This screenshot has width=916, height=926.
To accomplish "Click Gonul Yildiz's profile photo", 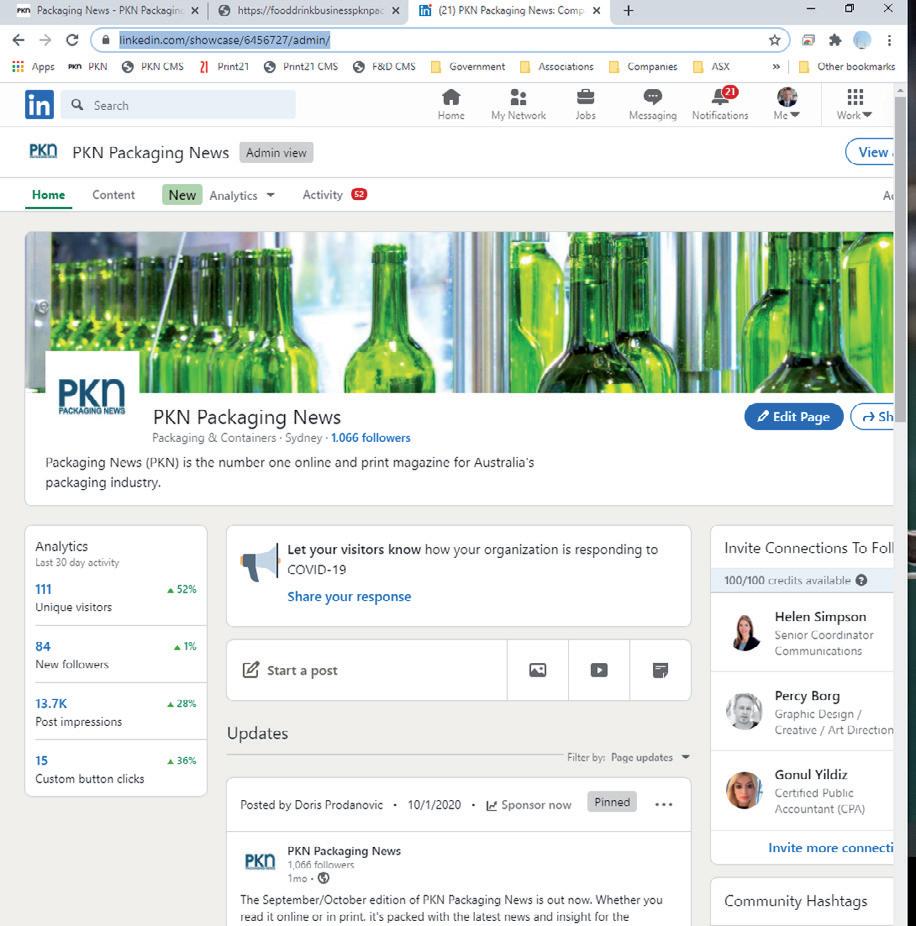I will [745, 790].
